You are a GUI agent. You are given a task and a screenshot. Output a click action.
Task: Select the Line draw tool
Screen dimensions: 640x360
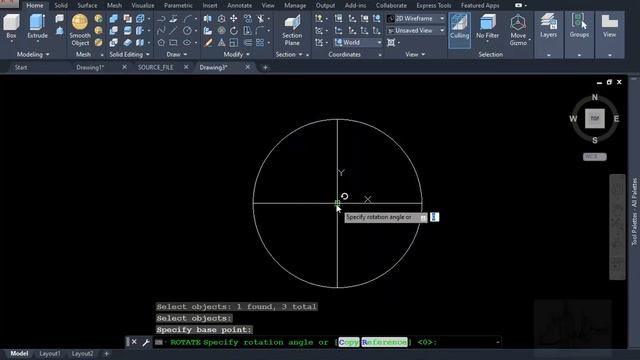click(x=173, y=31)
